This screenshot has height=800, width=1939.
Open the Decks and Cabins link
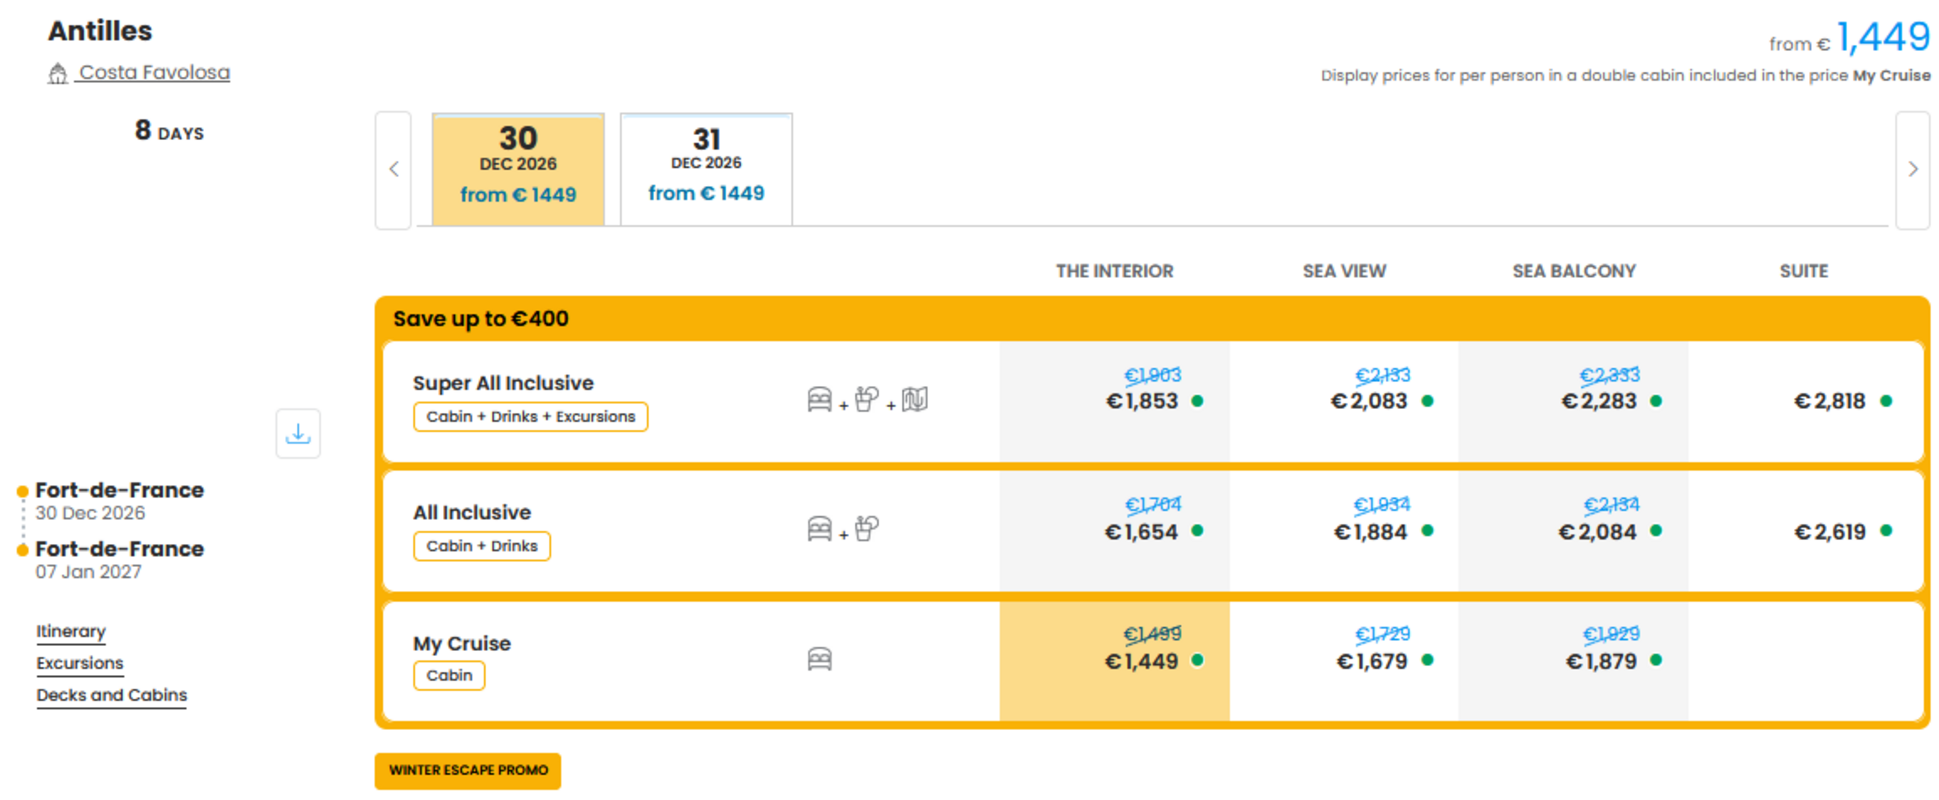pos(112,695)
